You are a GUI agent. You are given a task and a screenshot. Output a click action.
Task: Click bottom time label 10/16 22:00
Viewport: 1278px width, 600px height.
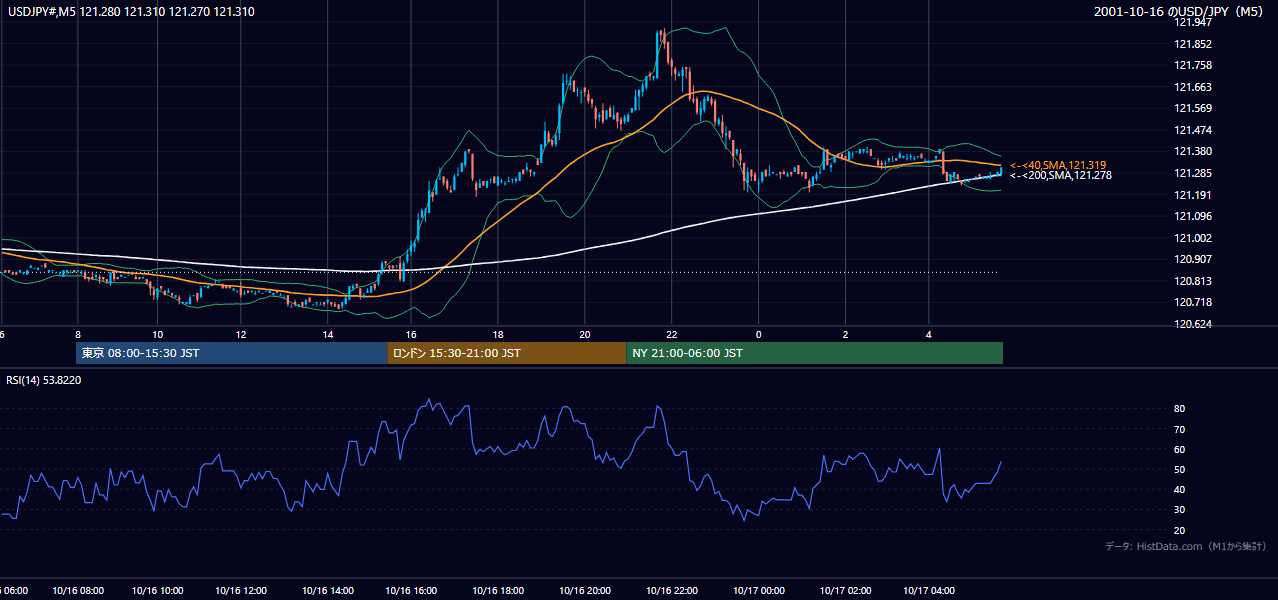coord(672,591)
